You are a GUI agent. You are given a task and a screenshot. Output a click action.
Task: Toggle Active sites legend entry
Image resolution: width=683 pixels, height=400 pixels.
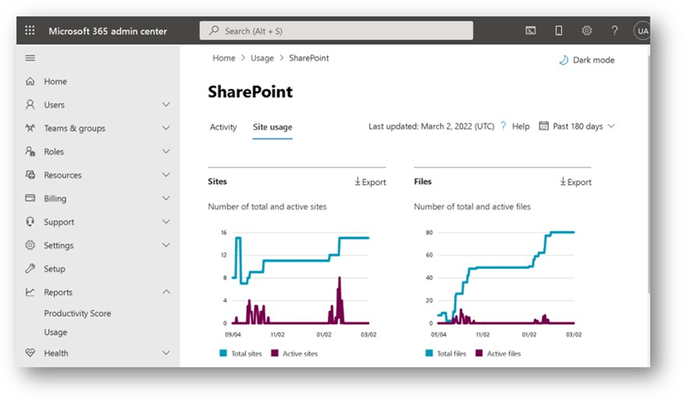(294, 353)
